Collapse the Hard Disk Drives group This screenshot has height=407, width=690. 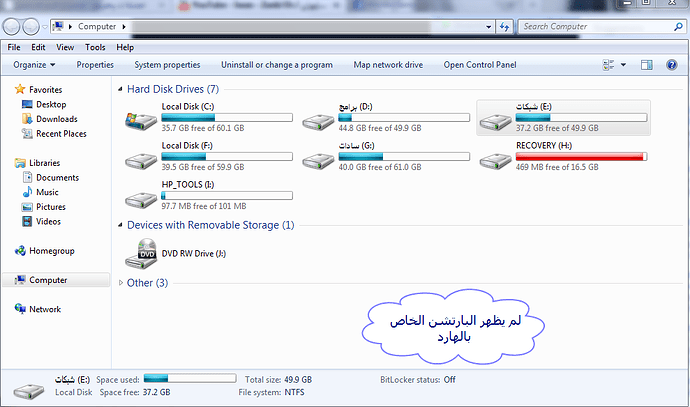(x=120, y=89)
